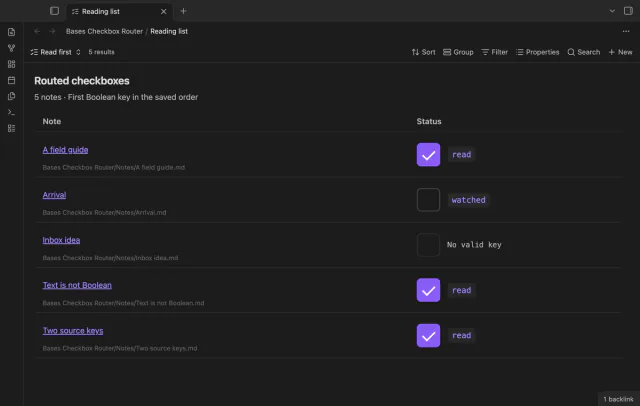Click the Arrival.md file path
Screen dimensions: 640x406
click(104, 213)
